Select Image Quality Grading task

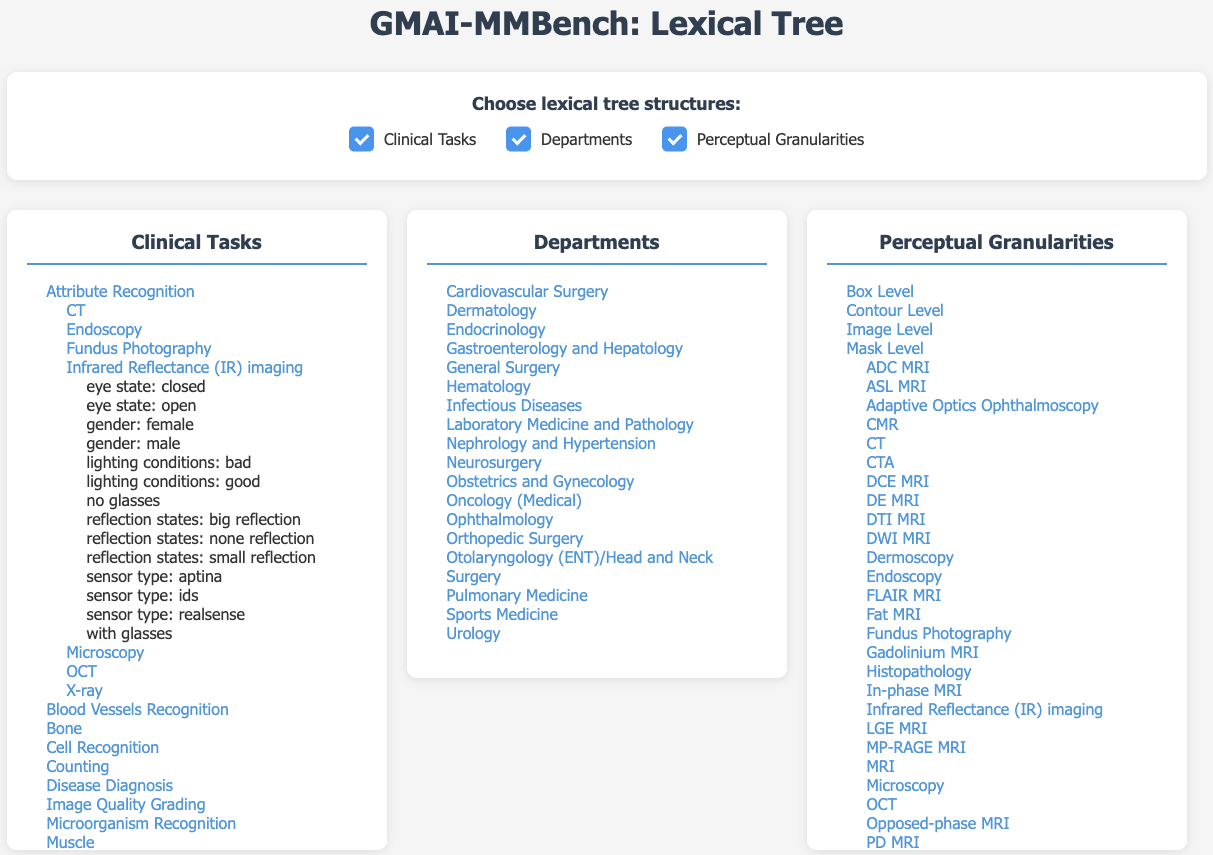click(126, 804)
